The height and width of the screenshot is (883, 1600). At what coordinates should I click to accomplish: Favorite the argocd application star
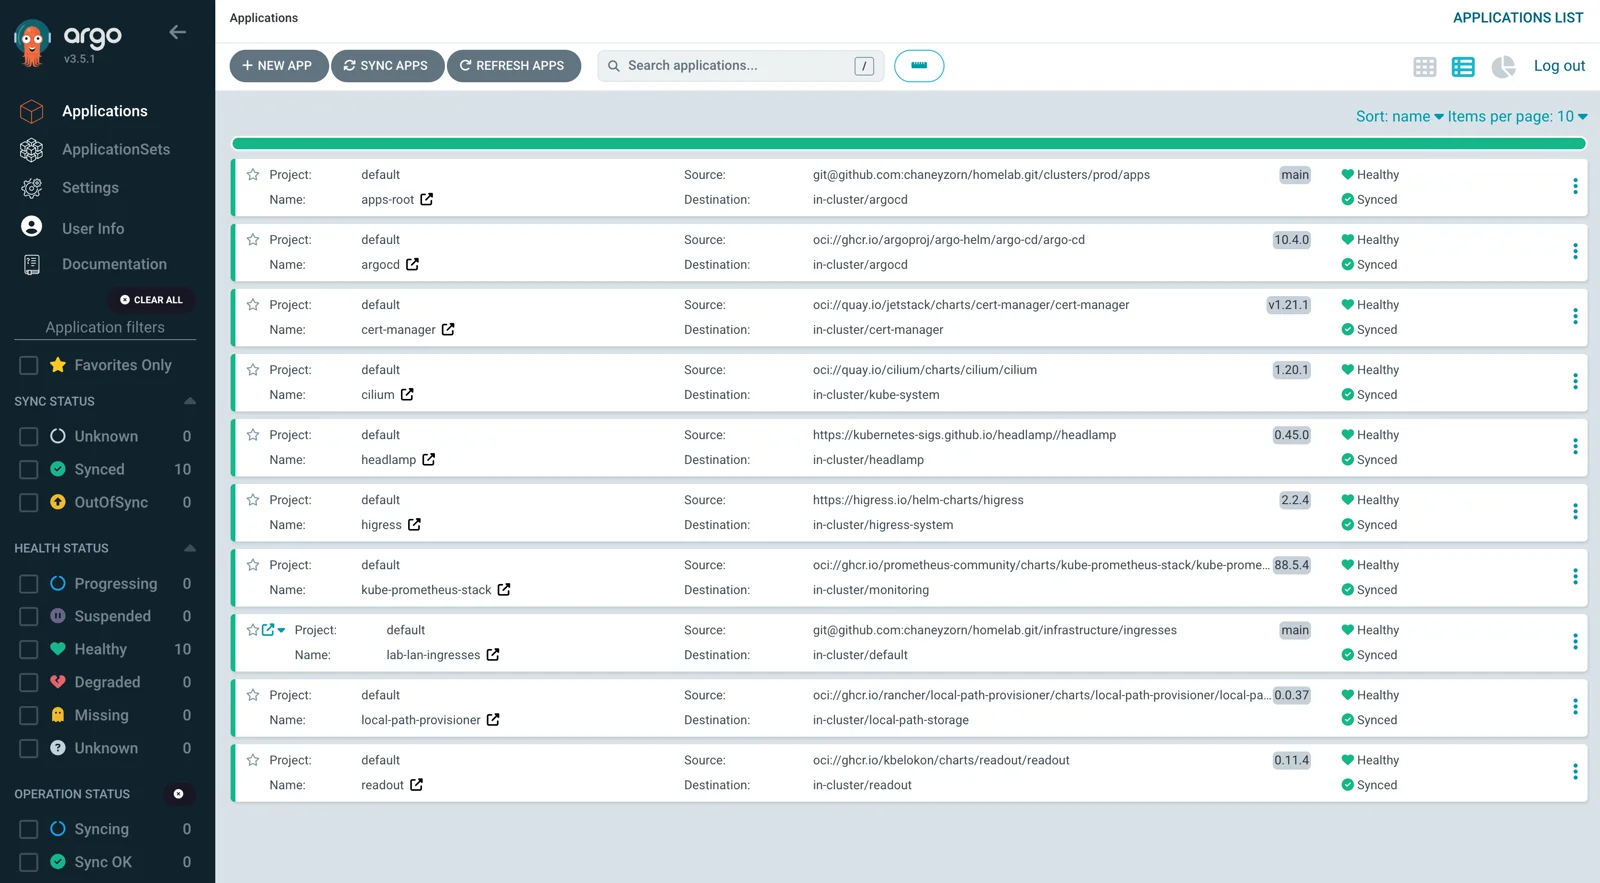pyautogui.click(x=253, y=240)
